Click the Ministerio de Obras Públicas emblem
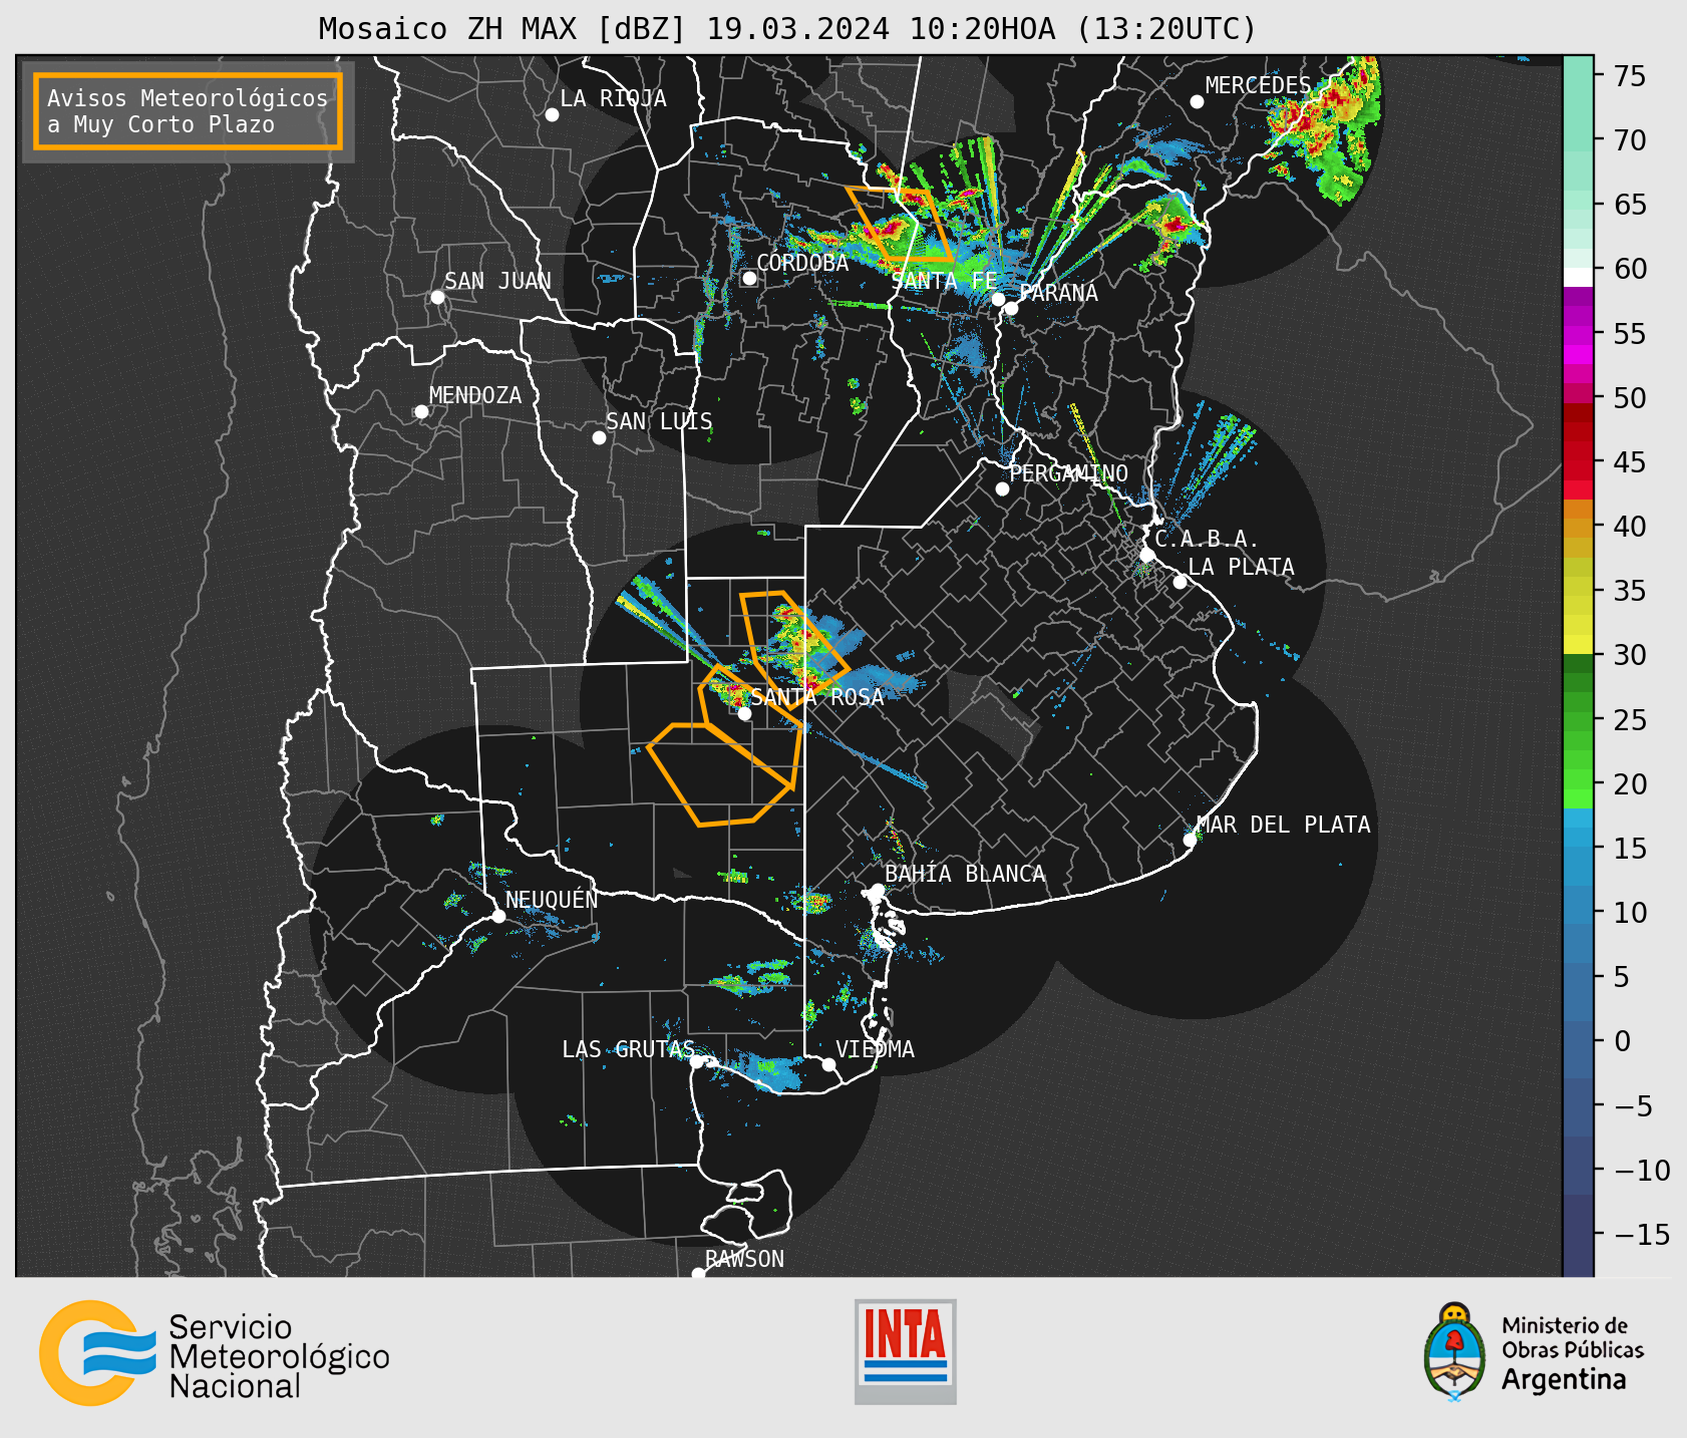This screenshot has width=1687, height=1438. [1454, 1352]
